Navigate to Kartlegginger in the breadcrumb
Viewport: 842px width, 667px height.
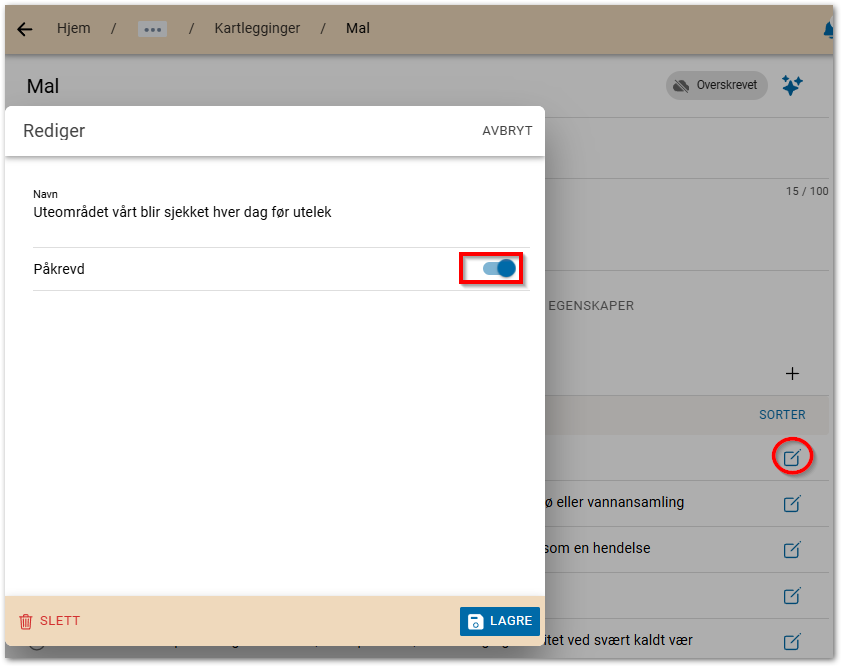coord(257,28)
